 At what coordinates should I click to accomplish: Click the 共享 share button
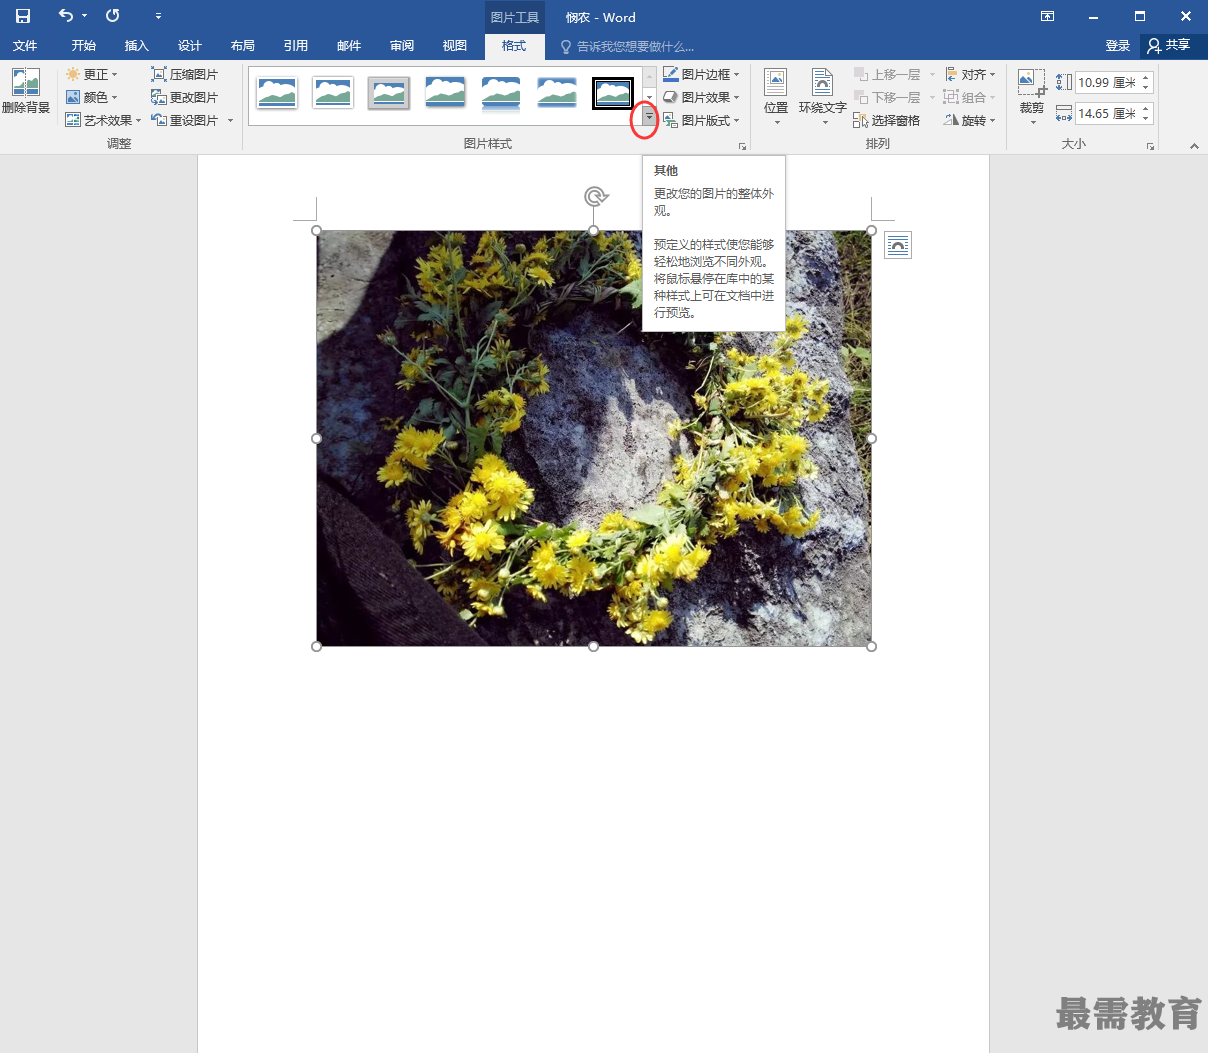[x=1169, y=46]
